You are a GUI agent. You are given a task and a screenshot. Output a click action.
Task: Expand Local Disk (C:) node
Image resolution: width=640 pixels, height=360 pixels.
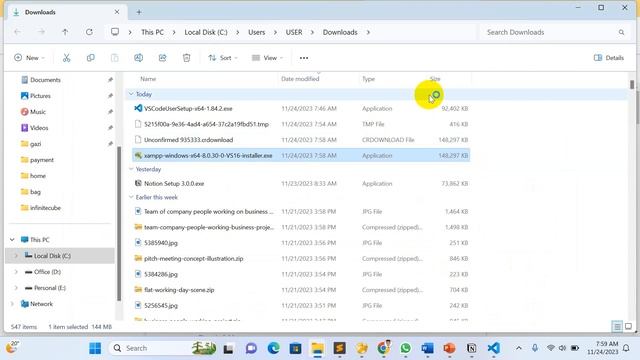click(16, 256)
